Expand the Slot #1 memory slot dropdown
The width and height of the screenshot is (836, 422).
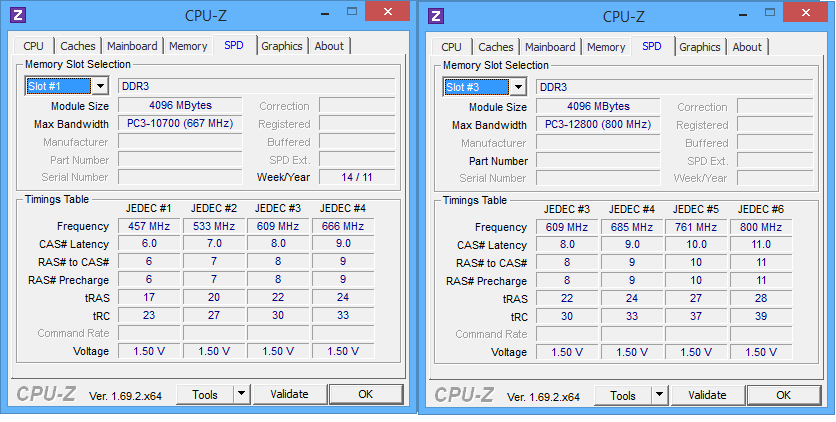[100, 86]
